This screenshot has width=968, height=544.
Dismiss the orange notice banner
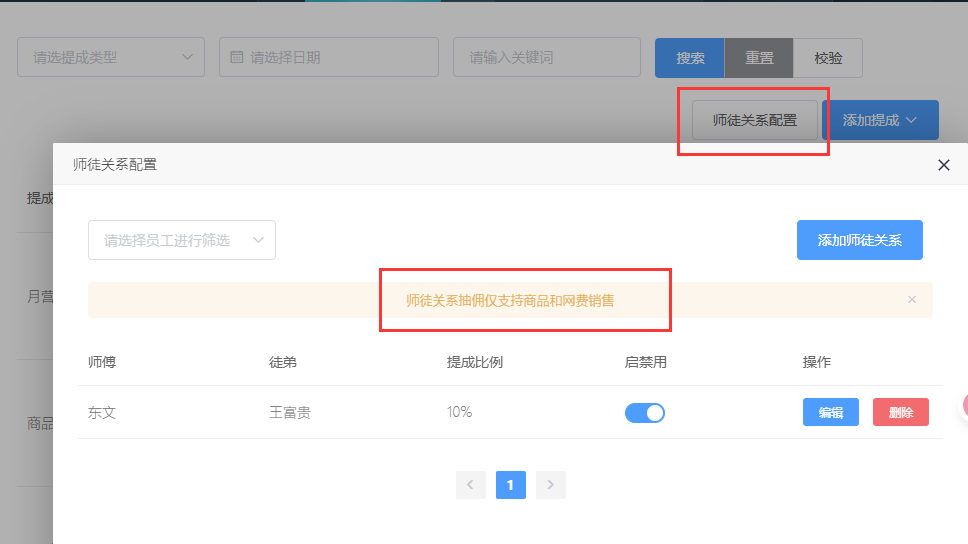912,299
